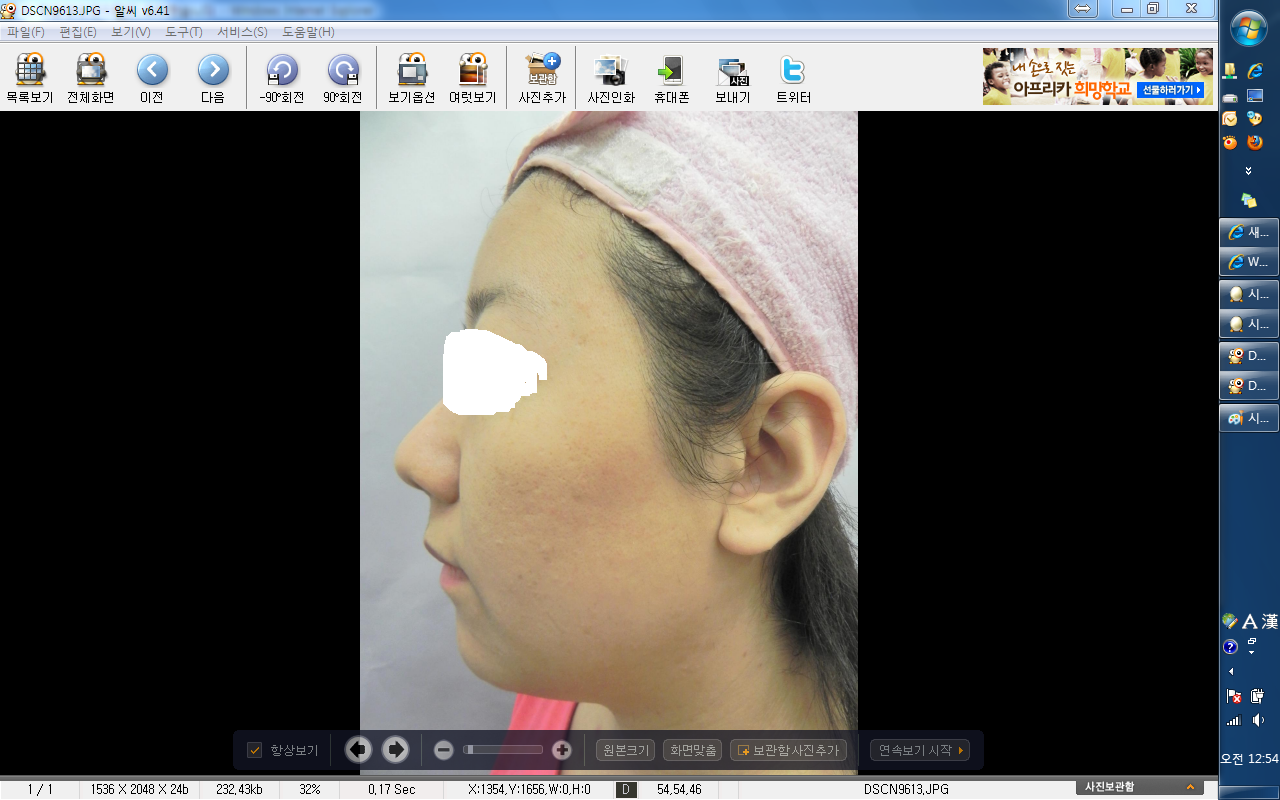1280x800 pixels.
Task: Expand the quick launch overflow chevron
Action: 1248,171
